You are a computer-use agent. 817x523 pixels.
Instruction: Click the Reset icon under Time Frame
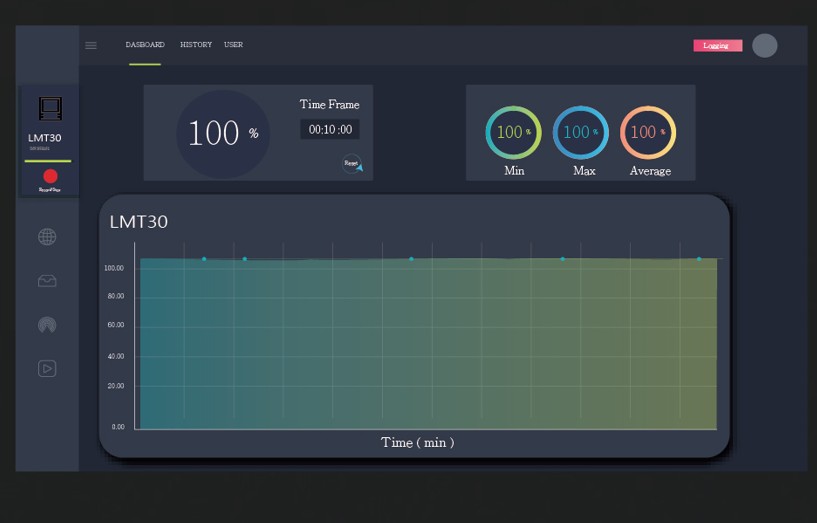click(x=352, y=163)
